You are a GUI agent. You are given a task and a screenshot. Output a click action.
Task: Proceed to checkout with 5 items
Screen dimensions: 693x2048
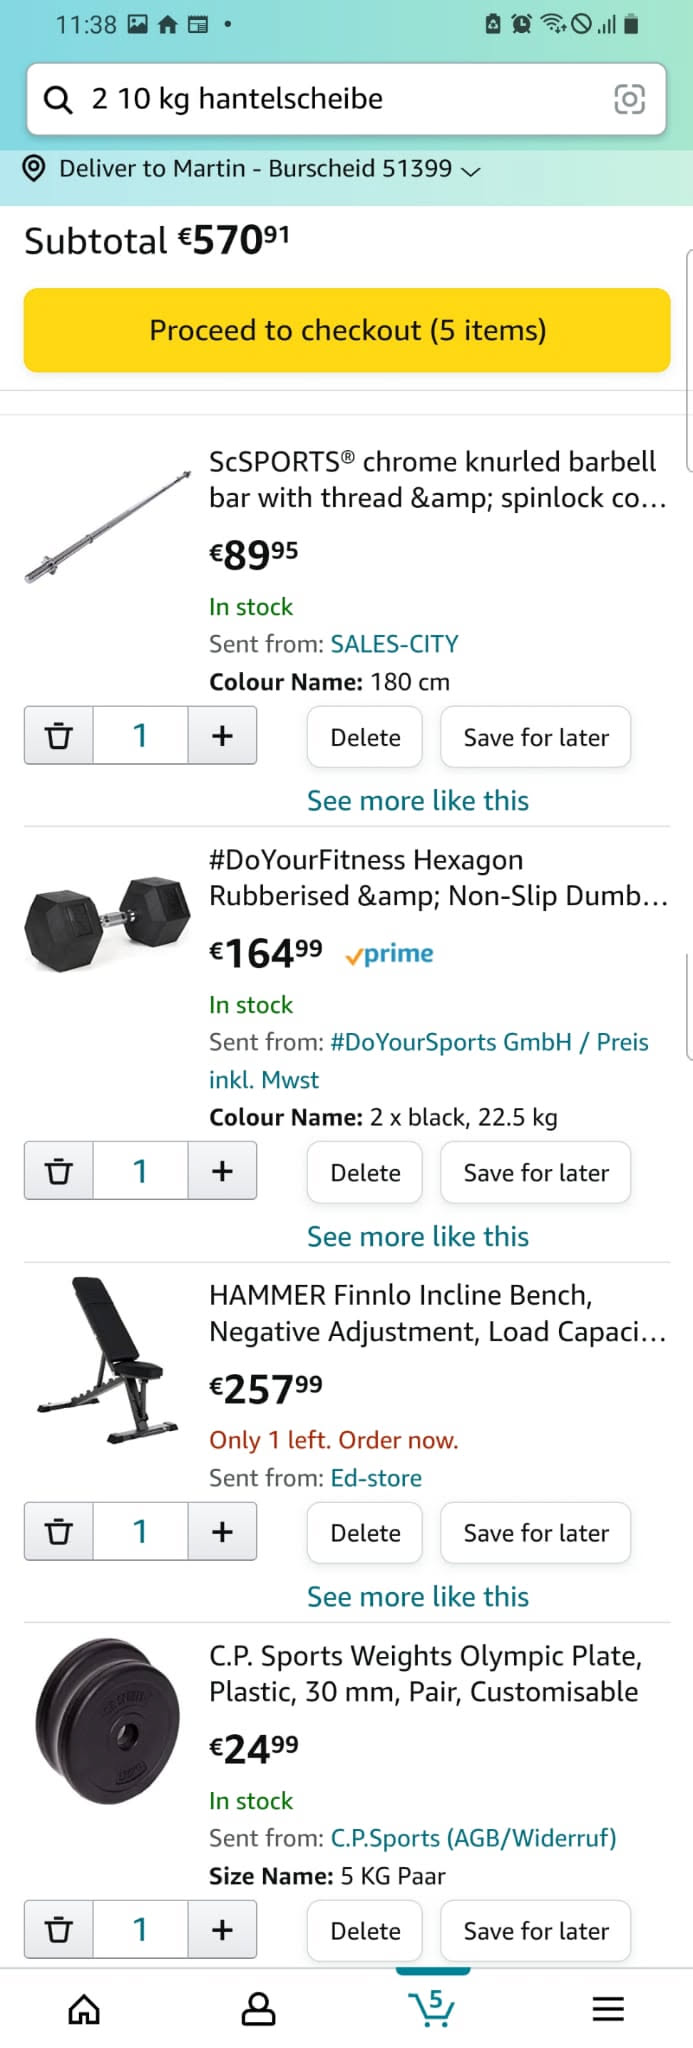pos(347,330)
